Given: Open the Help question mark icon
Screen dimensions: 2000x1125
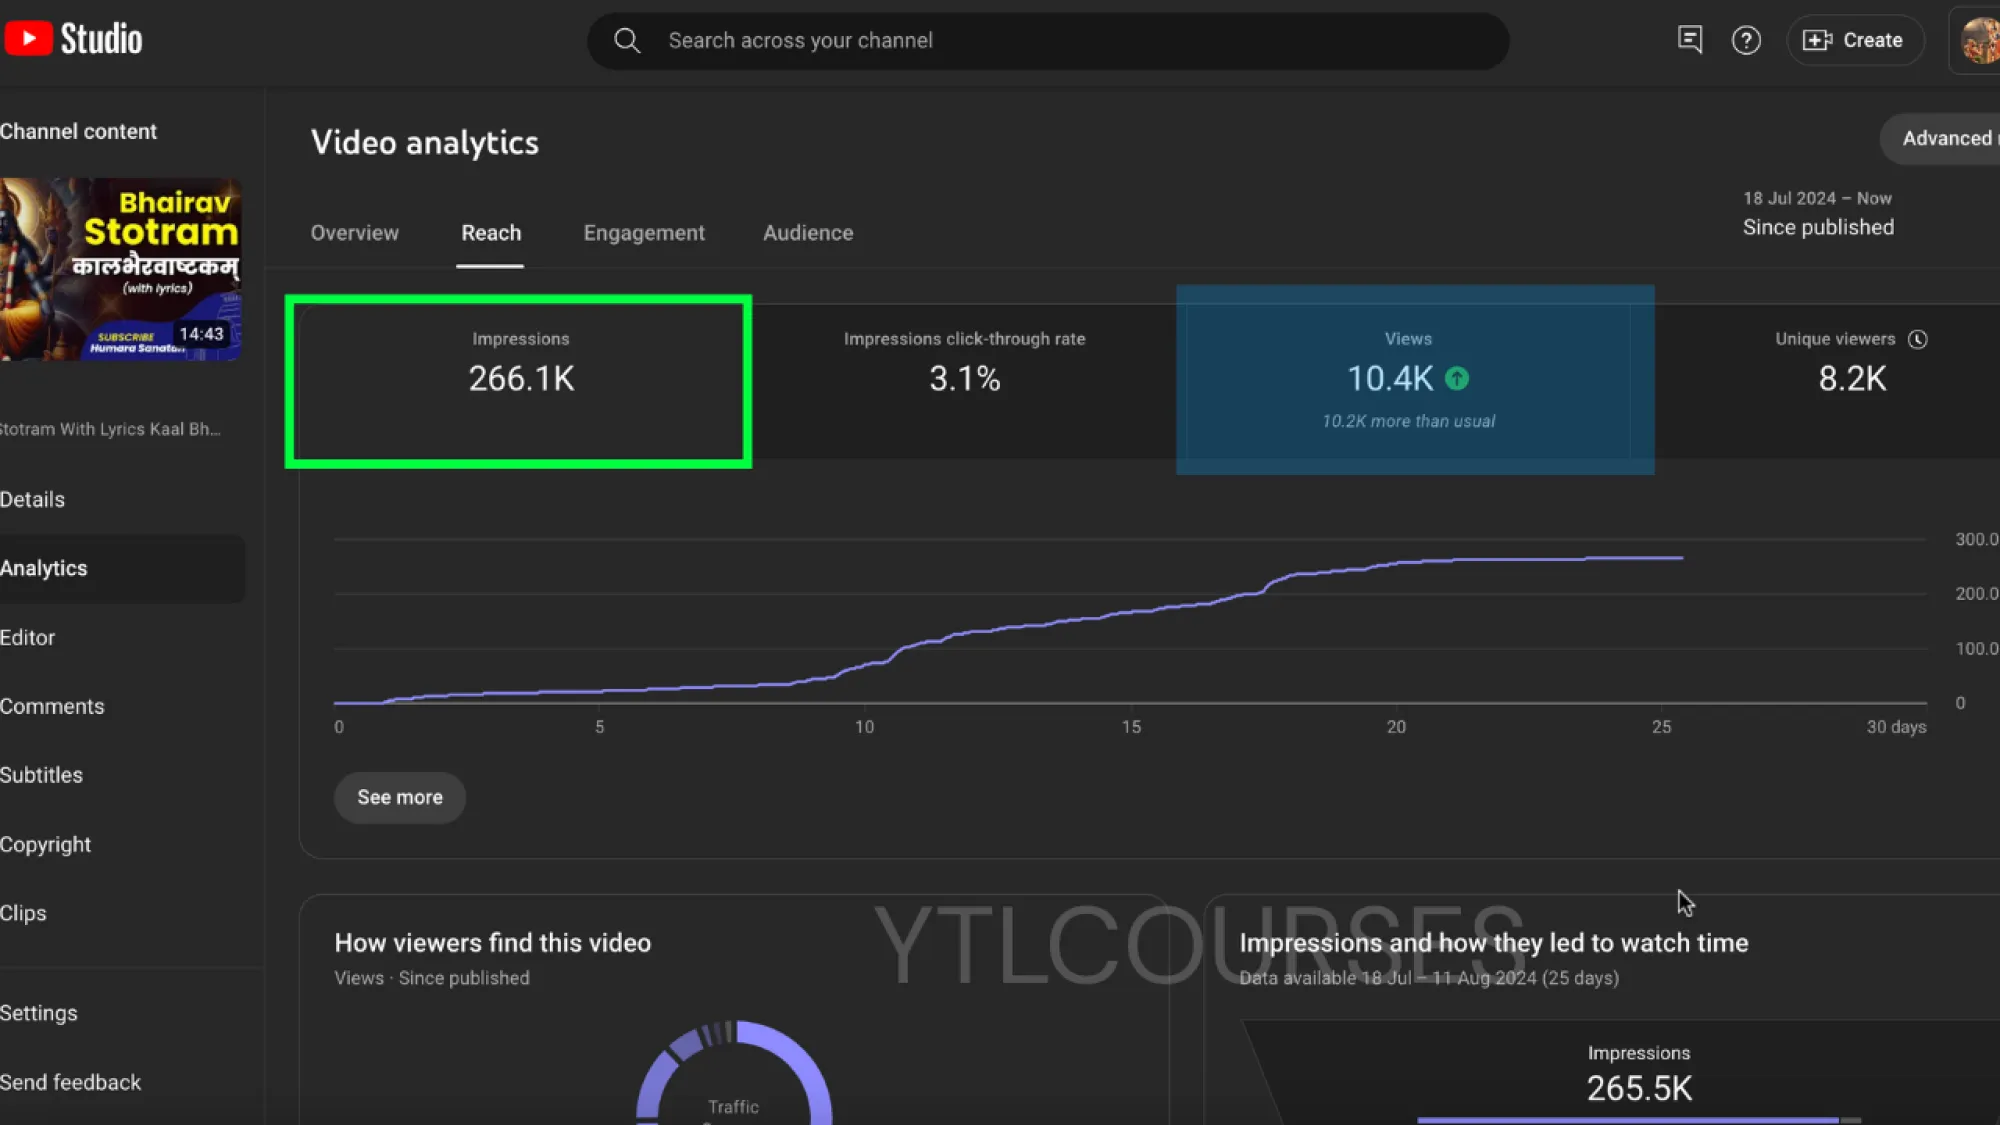Looking at the screenshot, I should (x=1746, y=40).
